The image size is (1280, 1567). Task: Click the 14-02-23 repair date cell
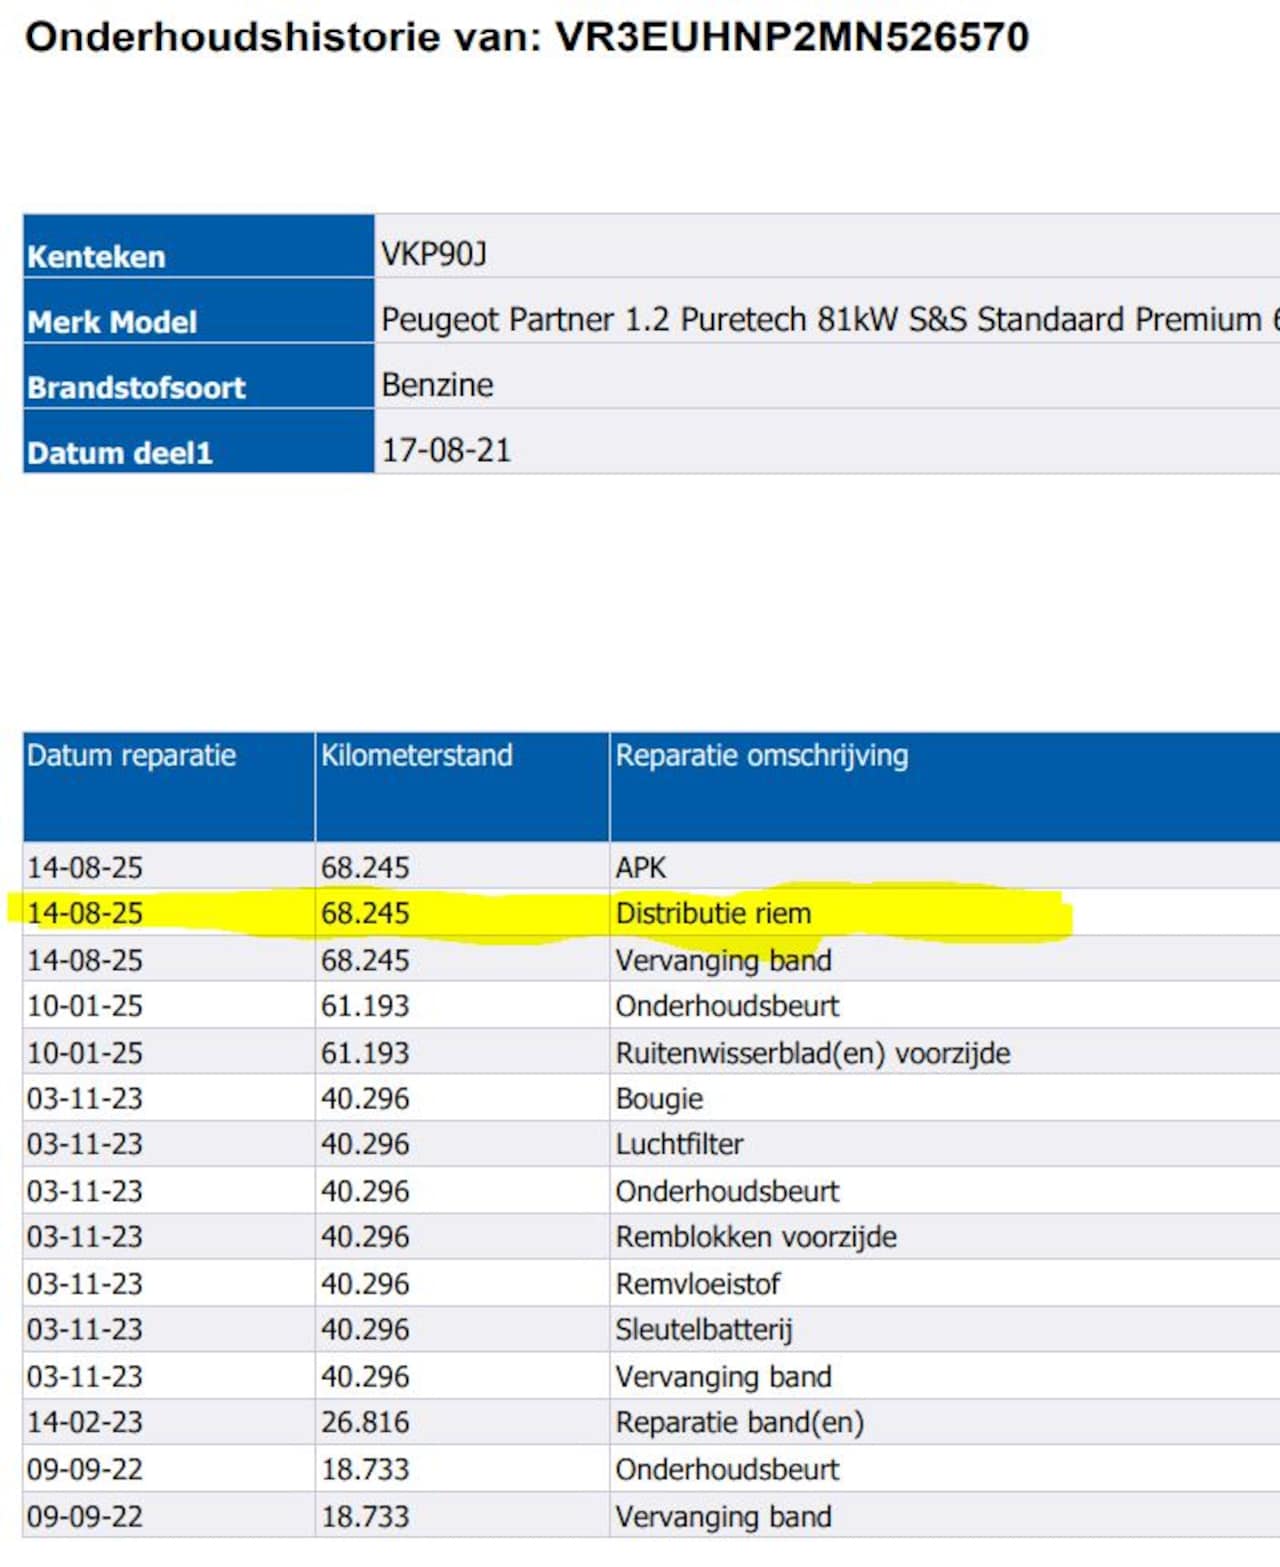point(85,1422)
